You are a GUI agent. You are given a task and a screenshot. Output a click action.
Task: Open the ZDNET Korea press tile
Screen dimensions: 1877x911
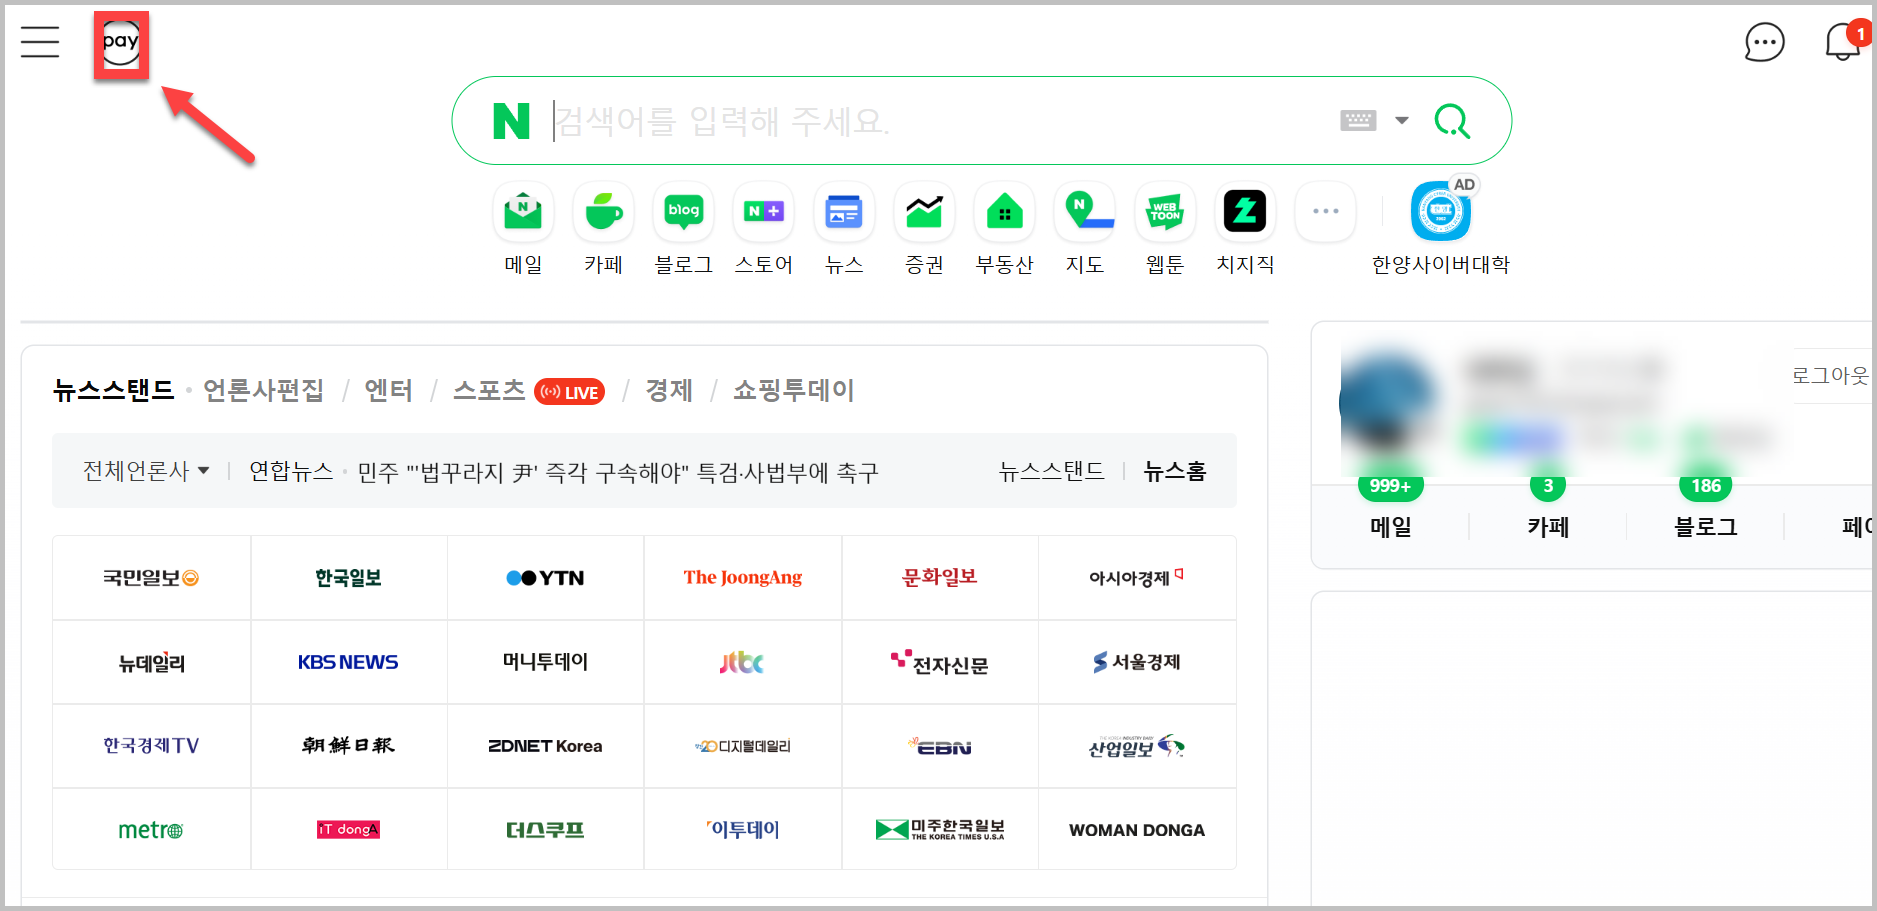click(x=545, y=746)
